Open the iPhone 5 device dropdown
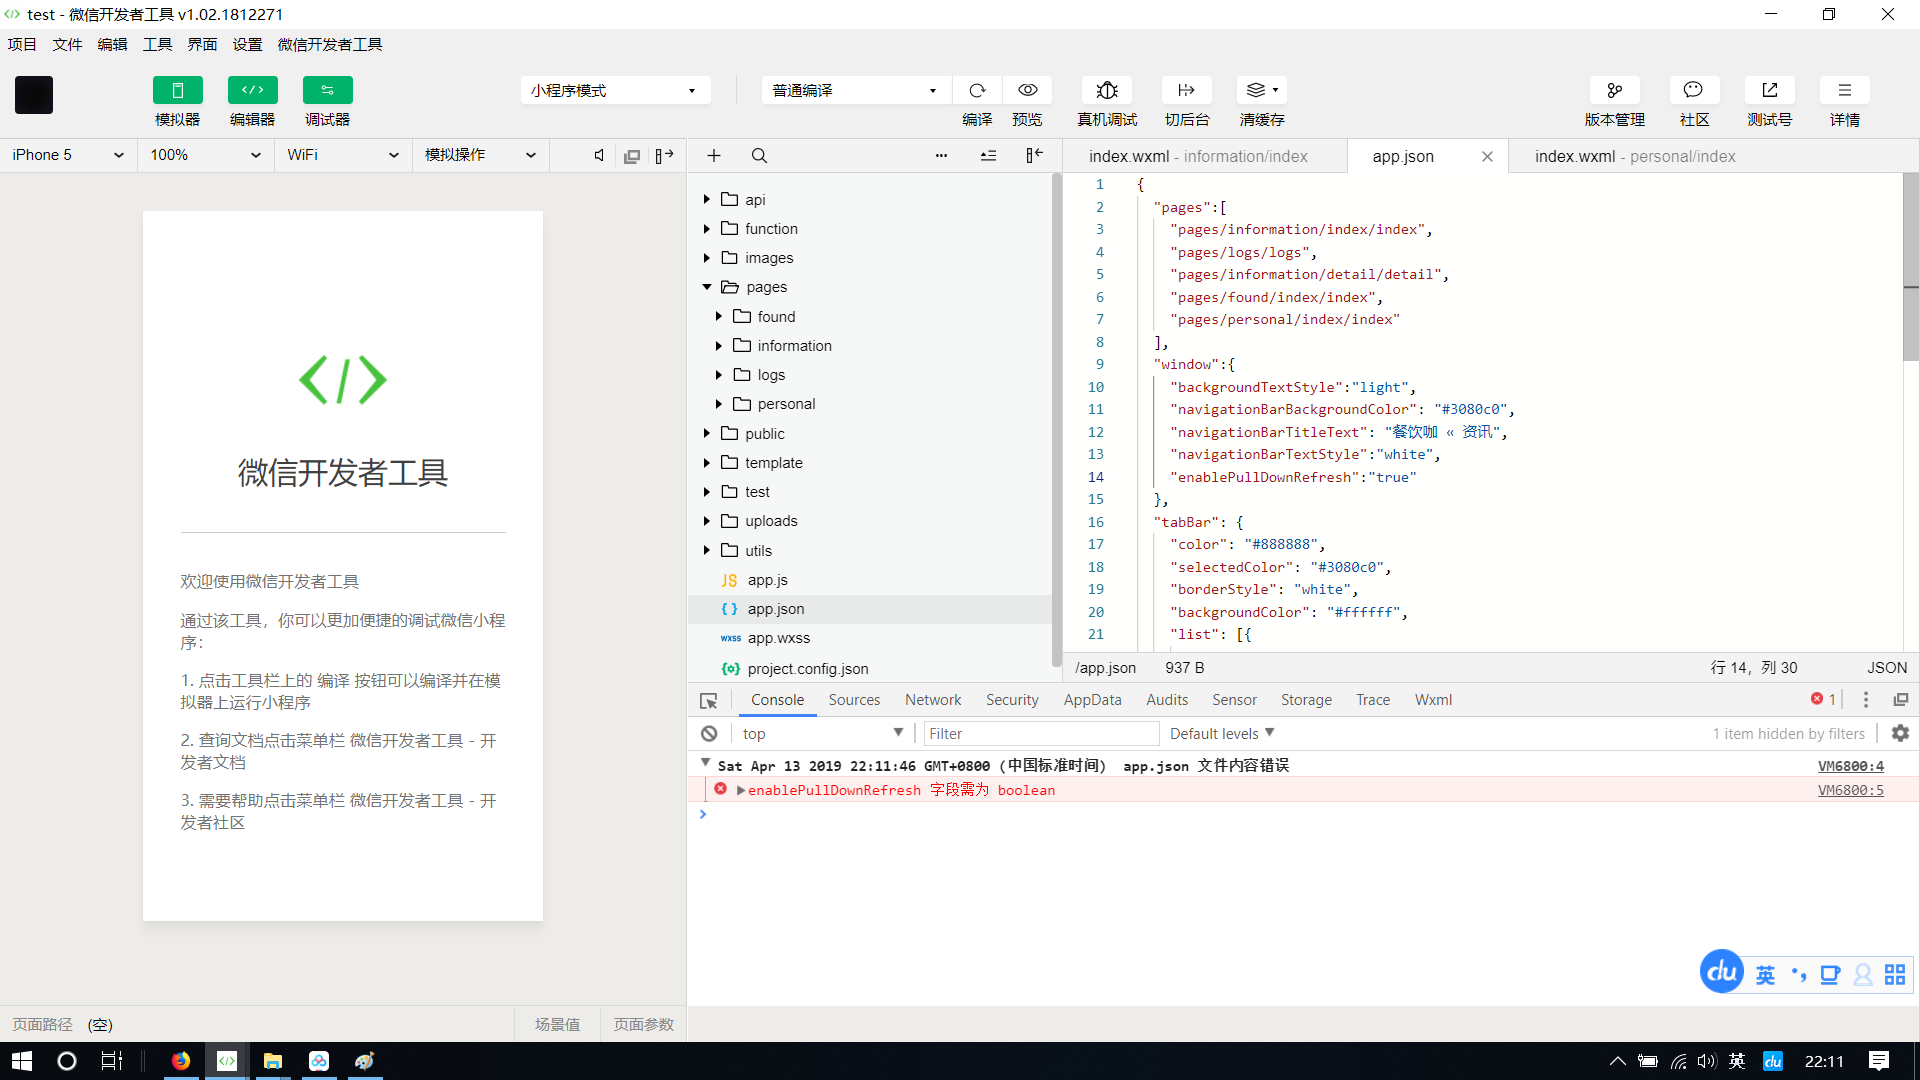Image resolution: width=1920 pixels, height=1080 pixels. click(x=68, y=155)
